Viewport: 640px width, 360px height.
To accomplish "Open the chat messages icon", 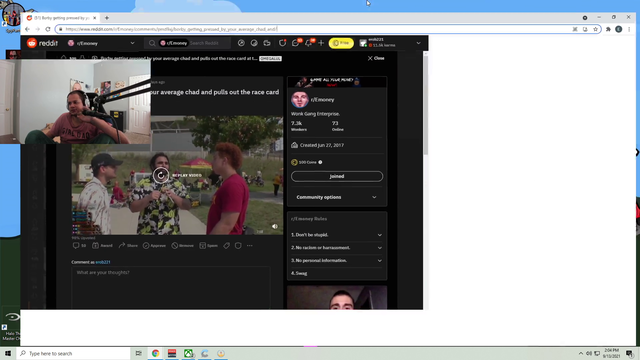I will (x=295, y=43).
